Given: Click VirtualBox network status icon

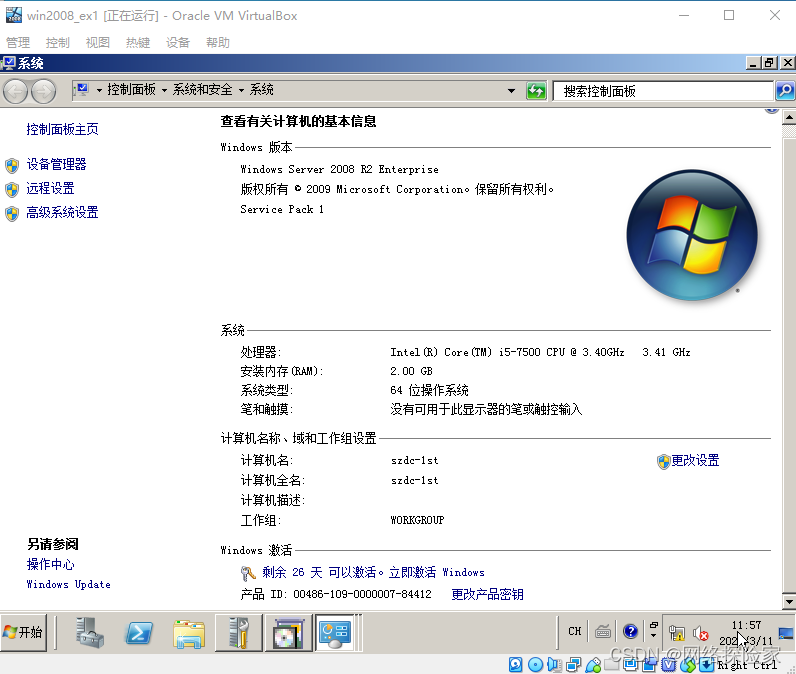Looking at the screenshot, I should click(574, 664).
